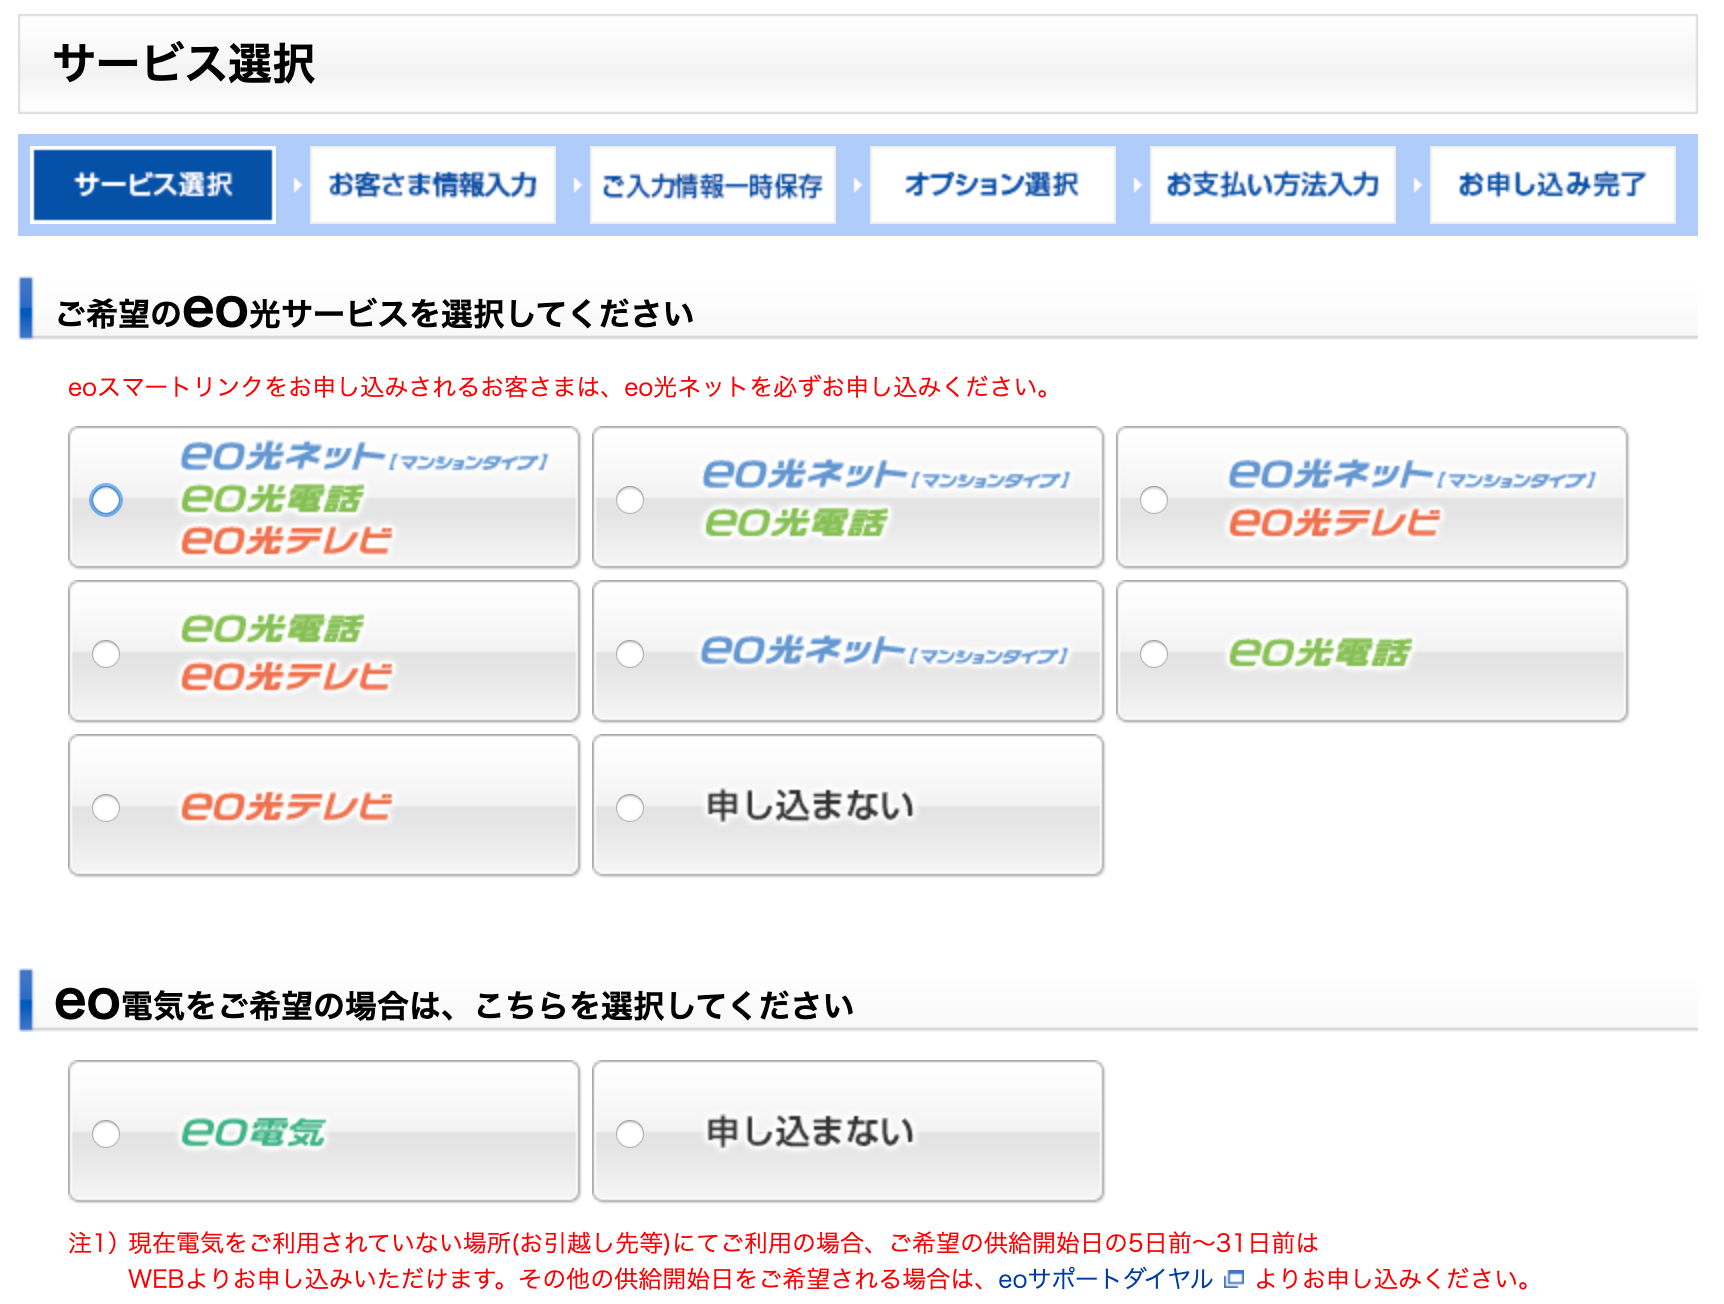The width and height of the screenshot is (1724, 1304).
Task: Click the eo光電話 logo in phone-only card
Action: point(1320,652)
